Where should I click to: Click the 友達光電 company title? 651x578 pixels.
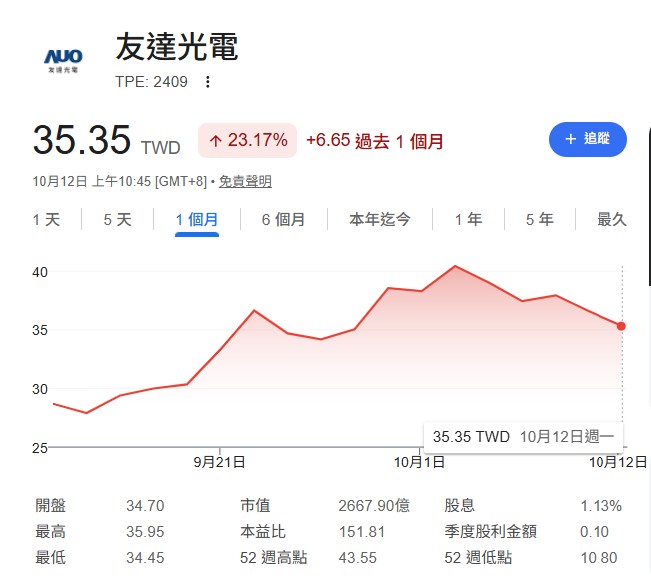pos(177,47)
